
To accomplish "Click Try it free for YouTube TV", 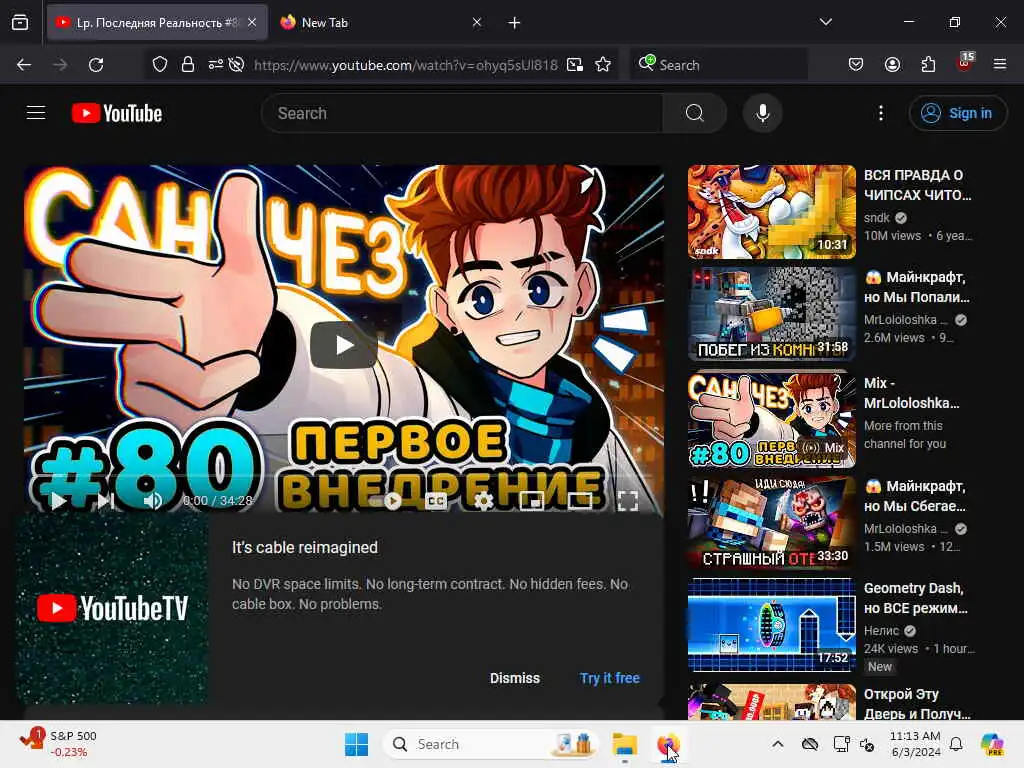I will (609, 678).
